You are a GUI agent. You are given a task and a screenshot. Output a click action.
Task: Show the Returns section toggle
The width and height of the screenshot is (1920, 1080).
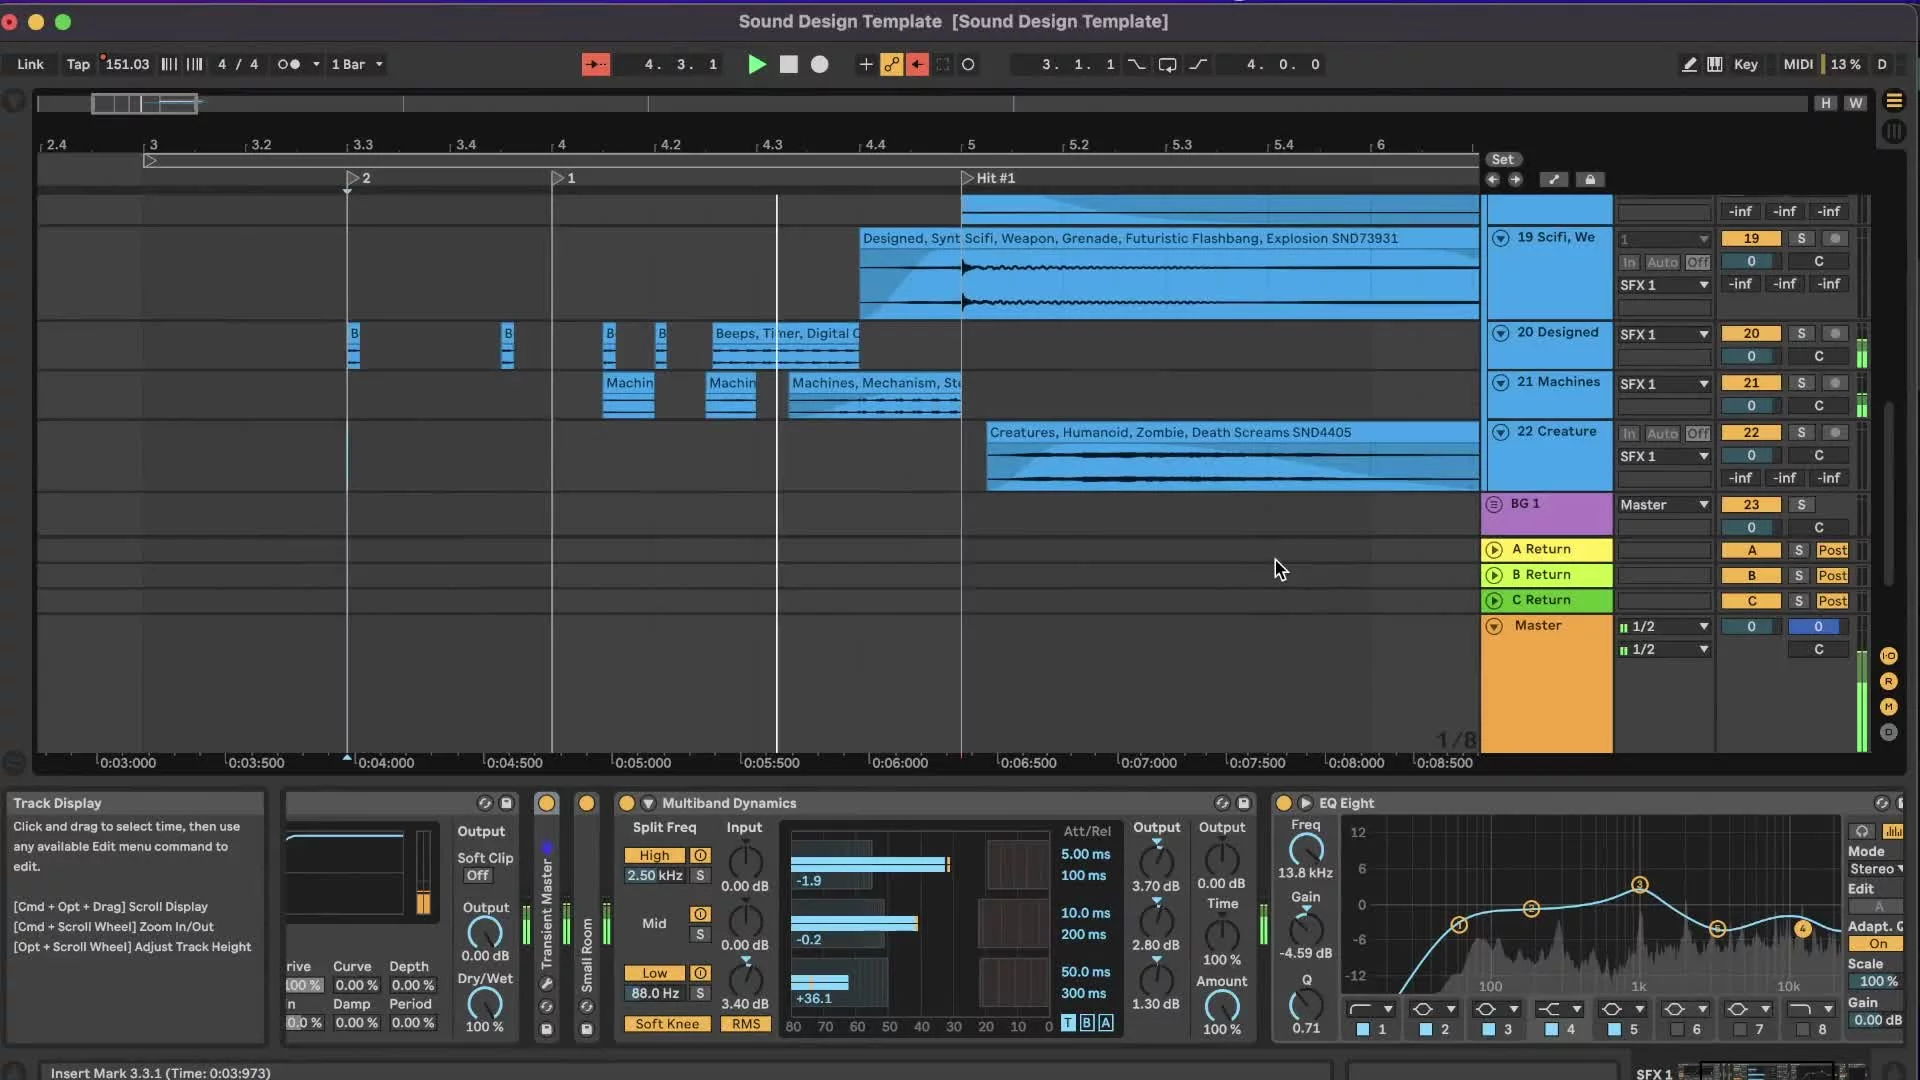point(1889,681)
